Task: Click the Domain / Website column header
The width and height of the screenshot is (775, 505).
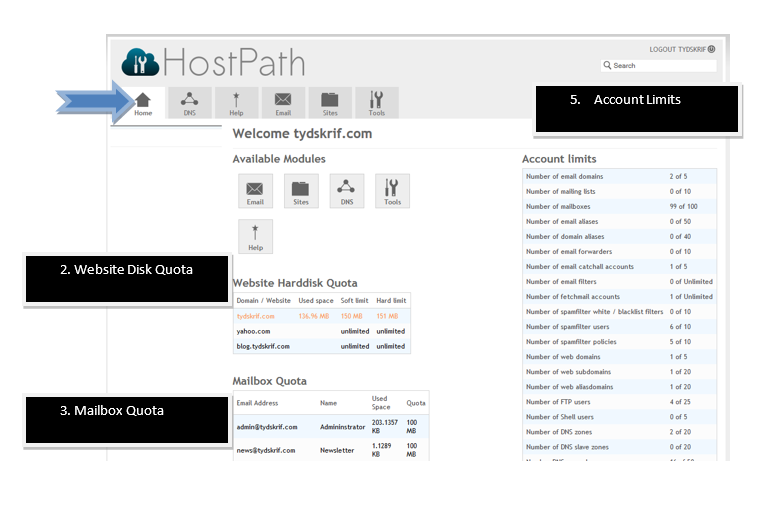Action: pyautogui.click(x=263, y=300)
